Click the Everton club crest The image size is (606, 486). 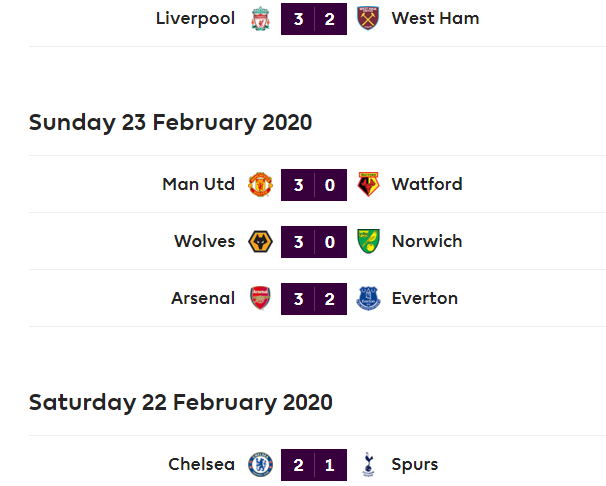[x=368, y=299]
